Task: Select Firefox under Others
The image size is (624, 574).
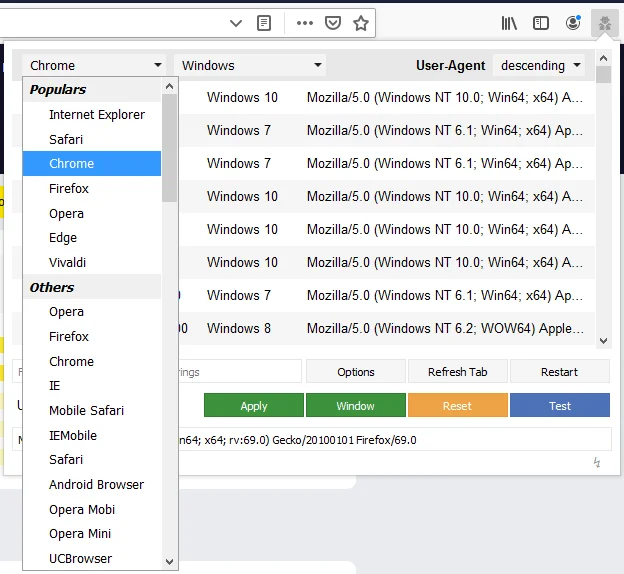Action: [92, 336]
